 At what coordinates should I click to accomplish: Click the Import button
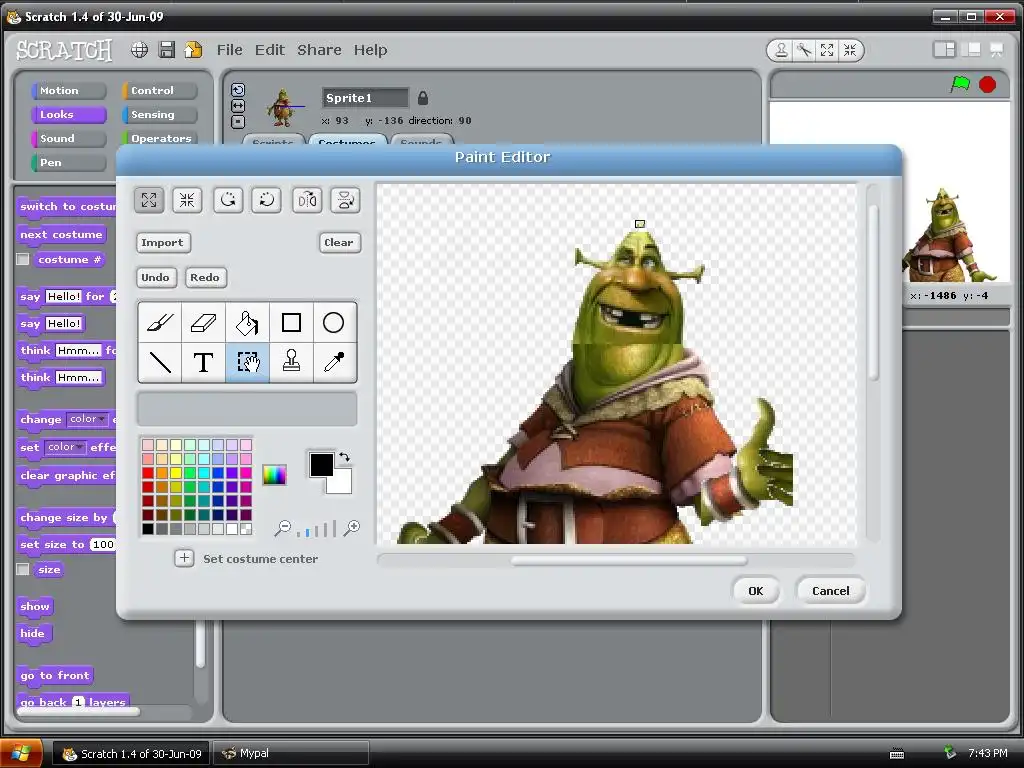(x=163, y=242)
